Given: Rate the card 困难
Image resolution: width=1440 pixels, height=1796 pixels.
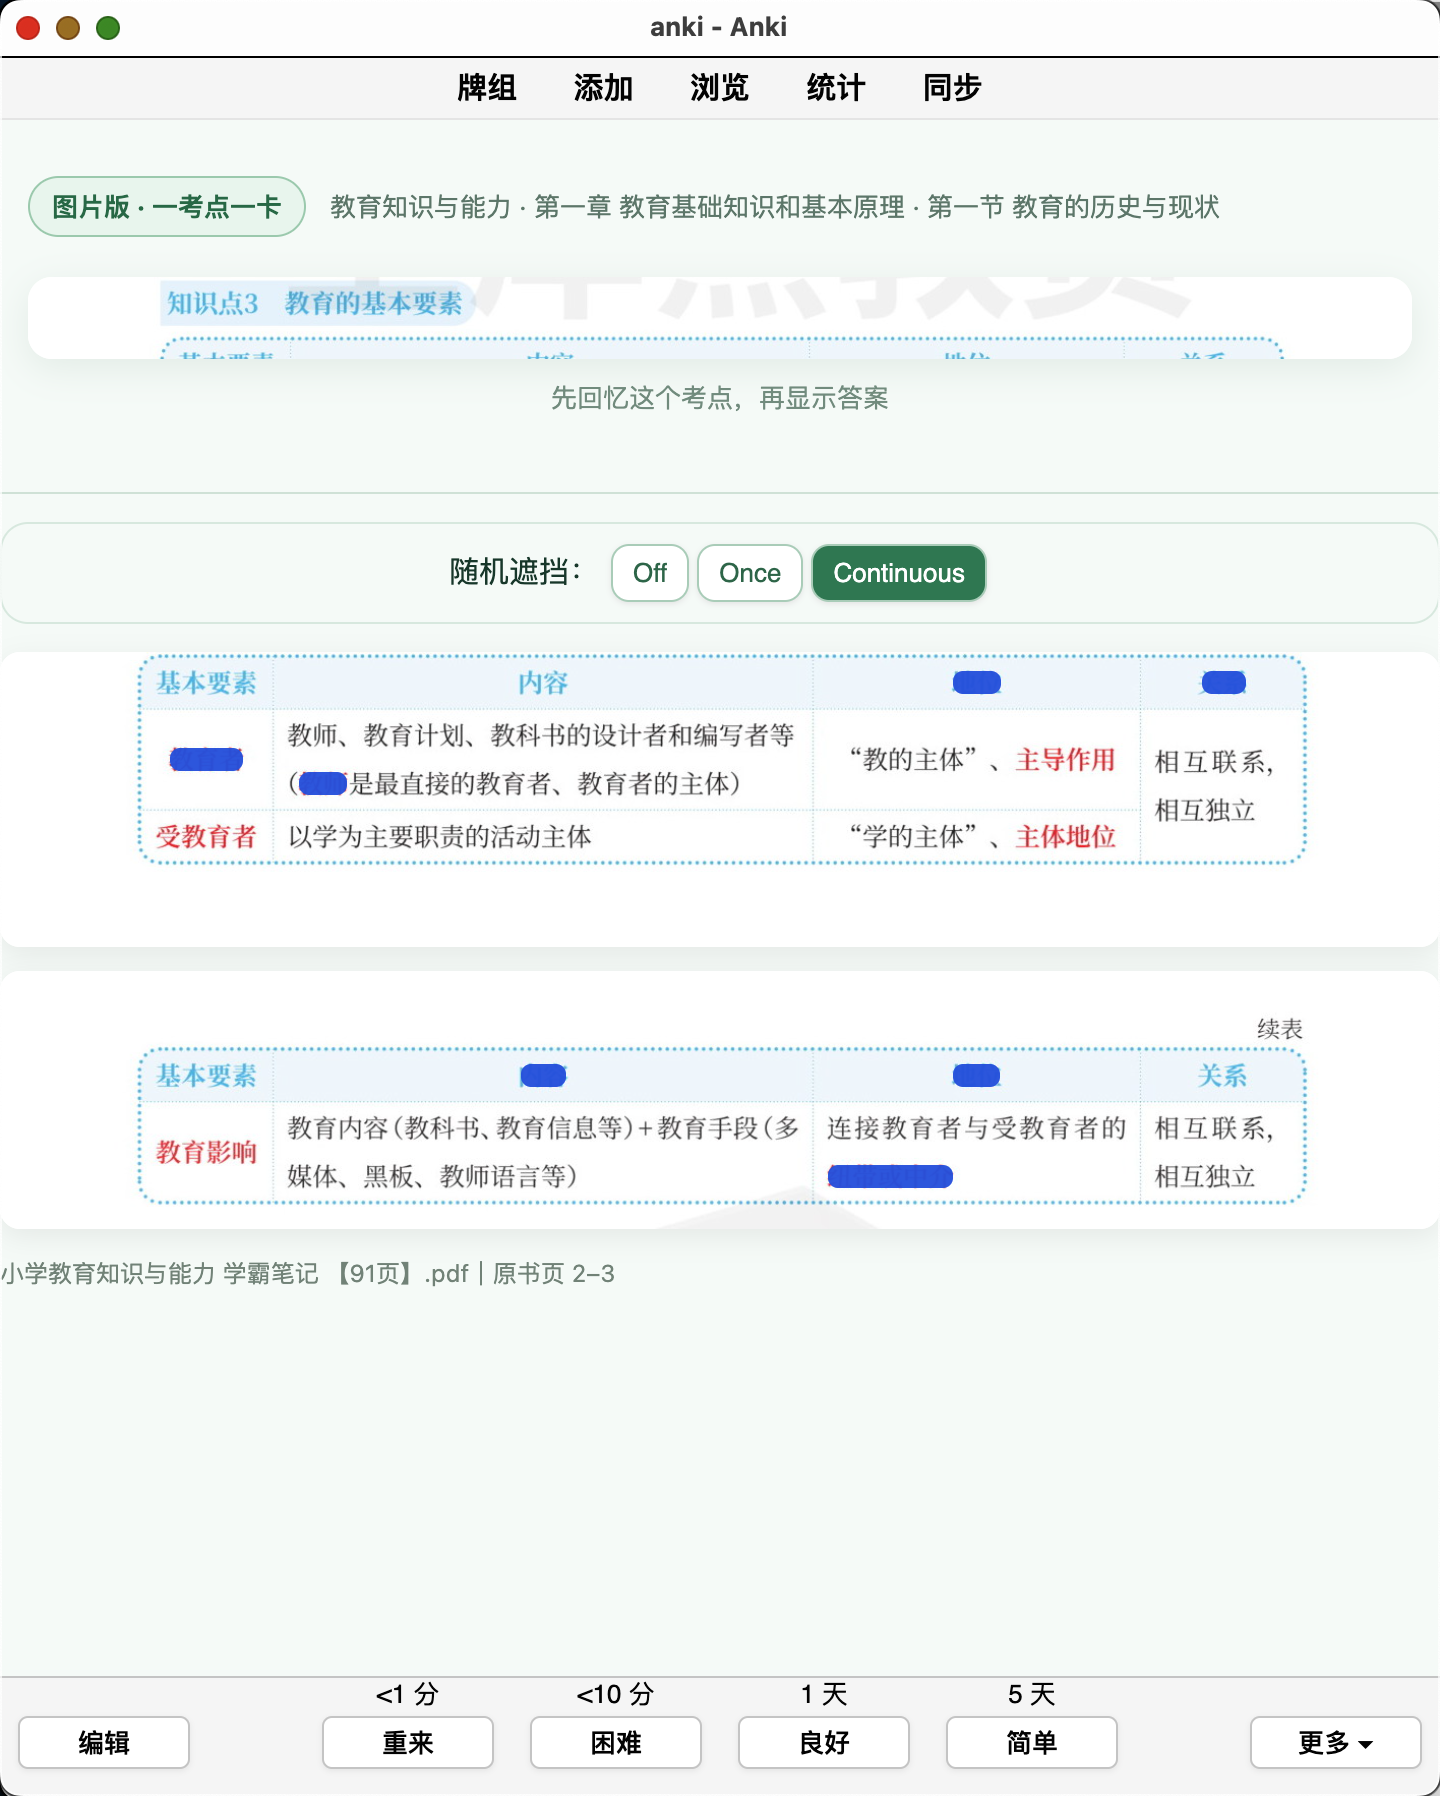Looking at the screenshot, I should pyautogui.click(x=616, y=1743).
